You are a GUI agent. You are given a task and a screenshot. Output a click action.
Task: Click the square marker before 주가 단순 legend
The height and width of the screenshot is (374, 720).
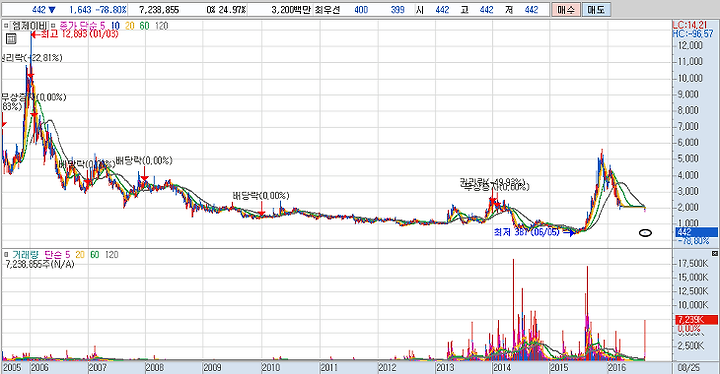coord(53,26)
